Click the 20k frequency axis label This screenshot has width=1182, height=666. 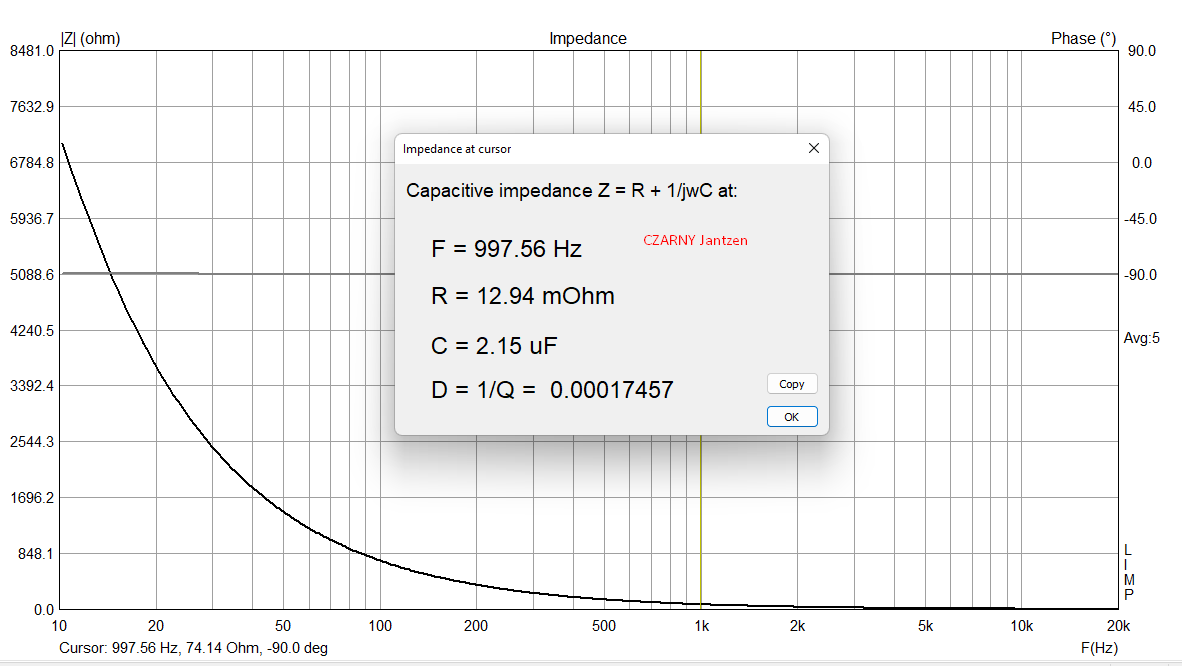click(1118, 626)
